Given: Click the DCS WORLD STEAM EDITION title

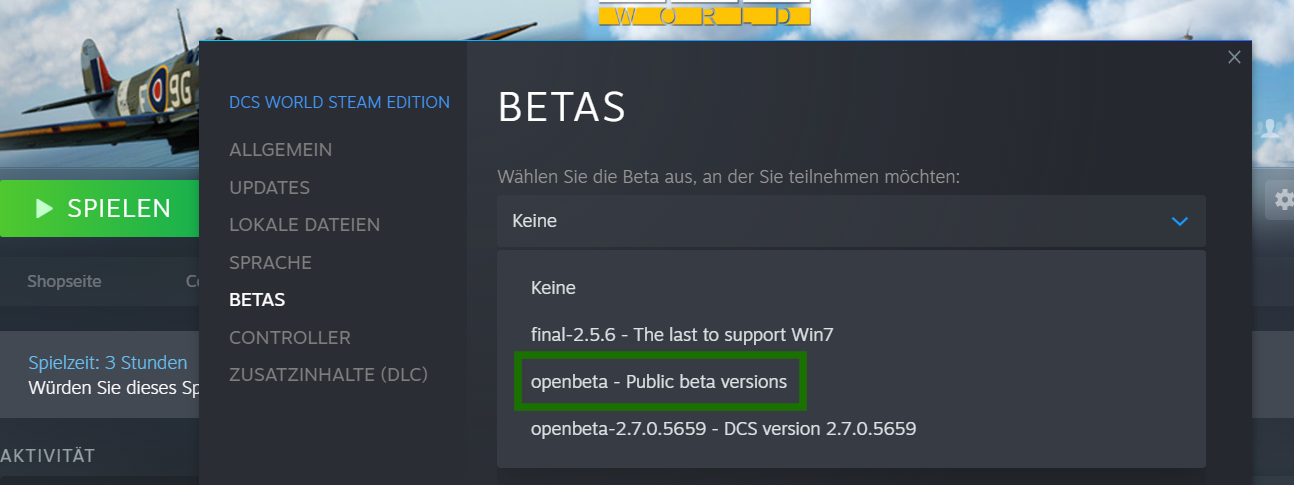Looking at the screenshot, I should 339,102.
